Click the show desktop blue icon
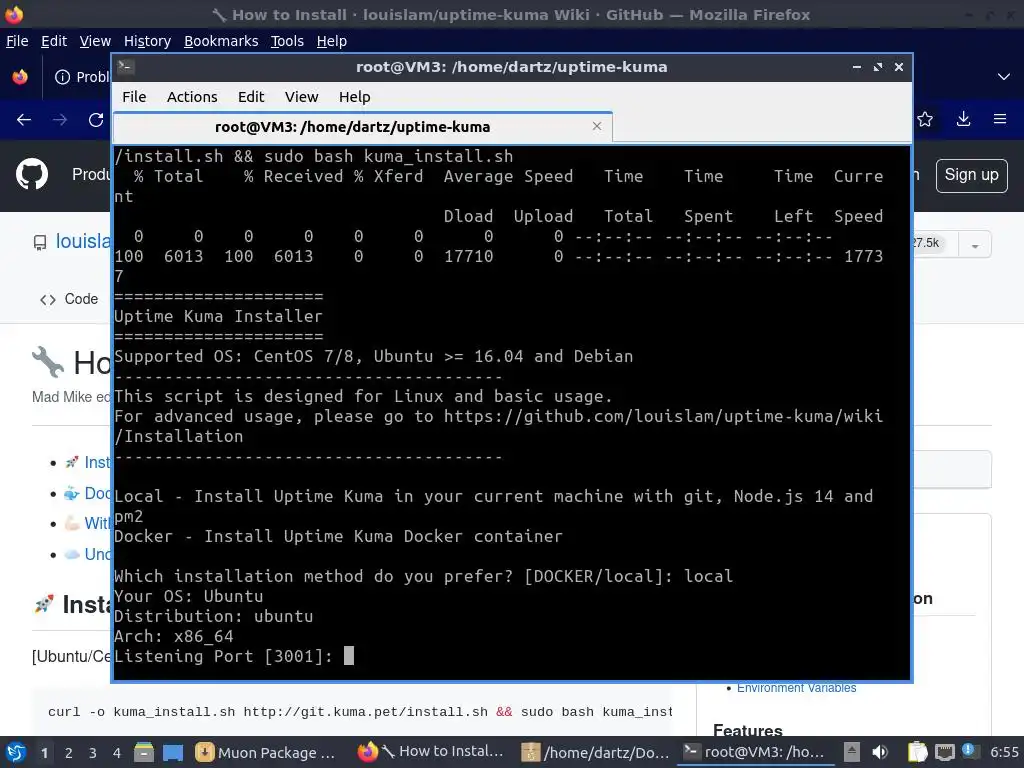The height and width of the screenshot is (768, 1024). point(173,753)
